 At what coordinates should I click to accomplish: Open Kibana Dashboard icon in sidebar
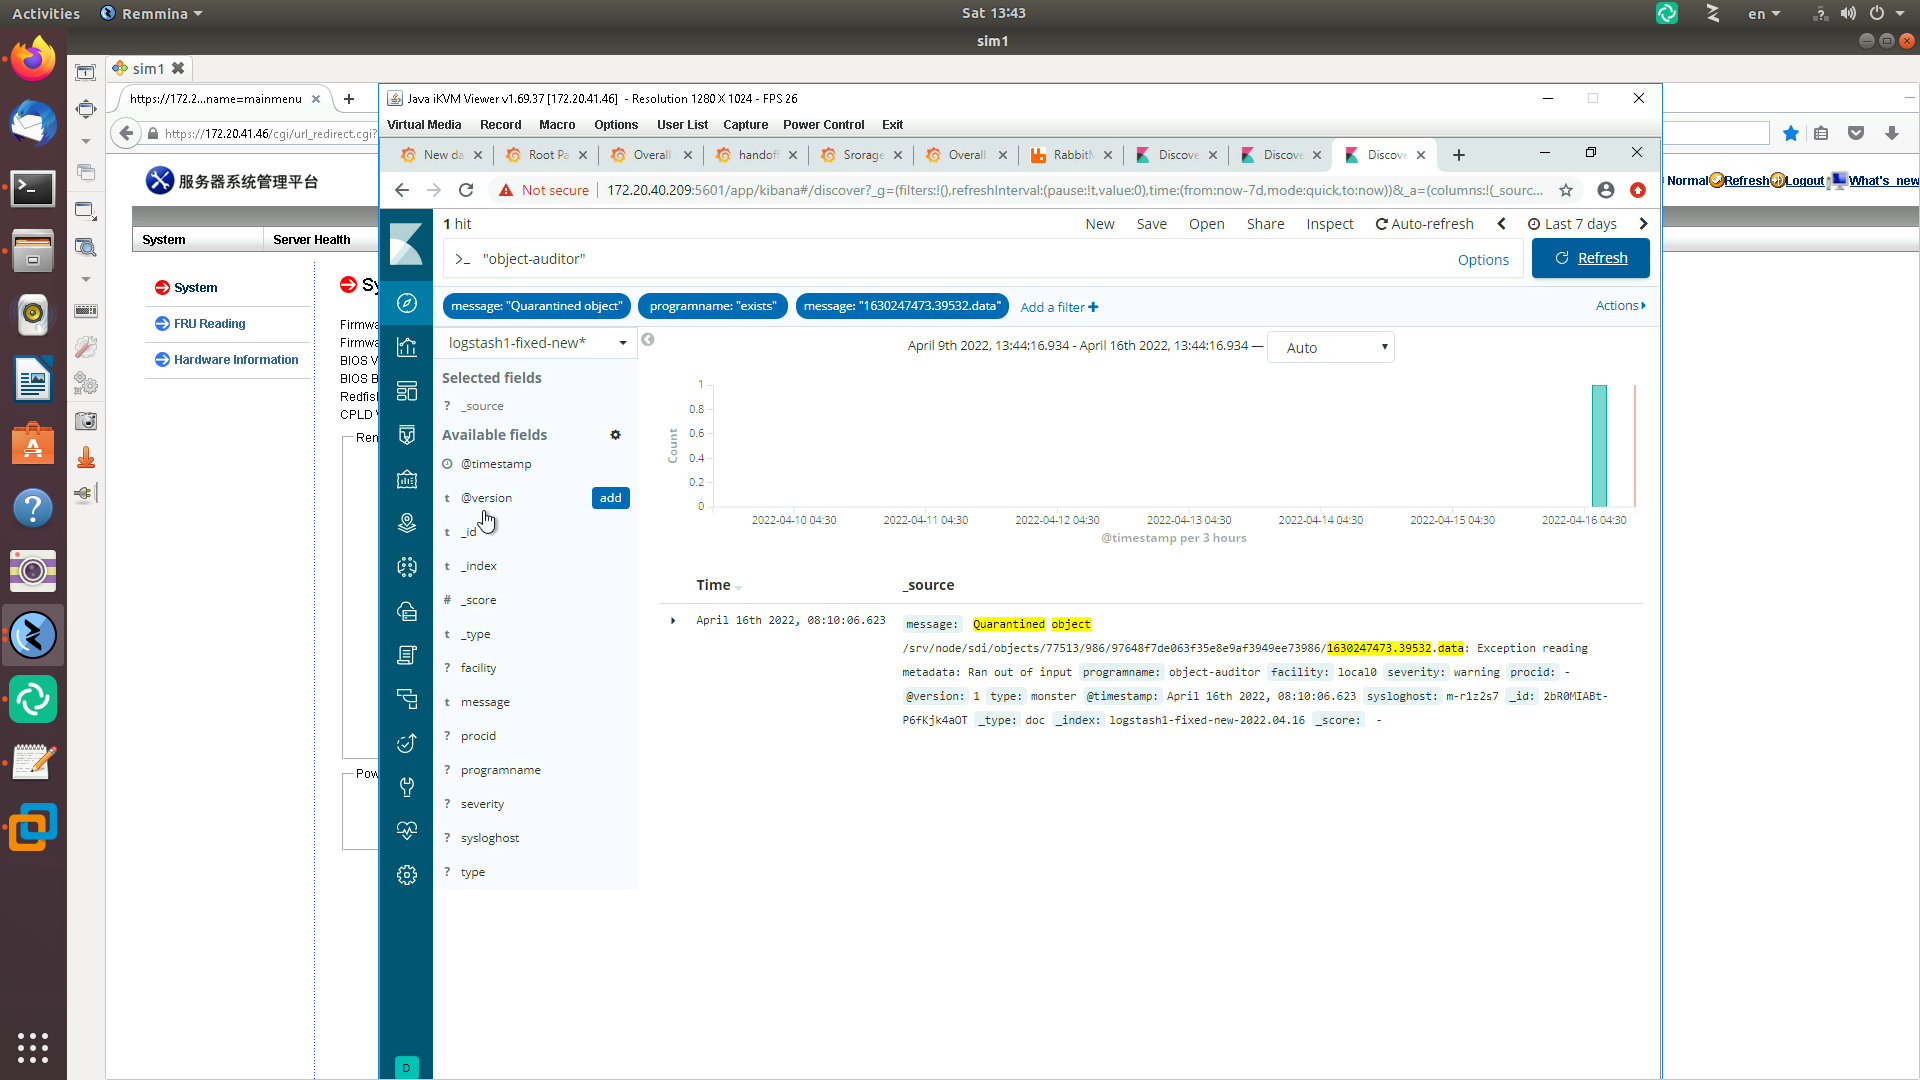tap(406, 391)
